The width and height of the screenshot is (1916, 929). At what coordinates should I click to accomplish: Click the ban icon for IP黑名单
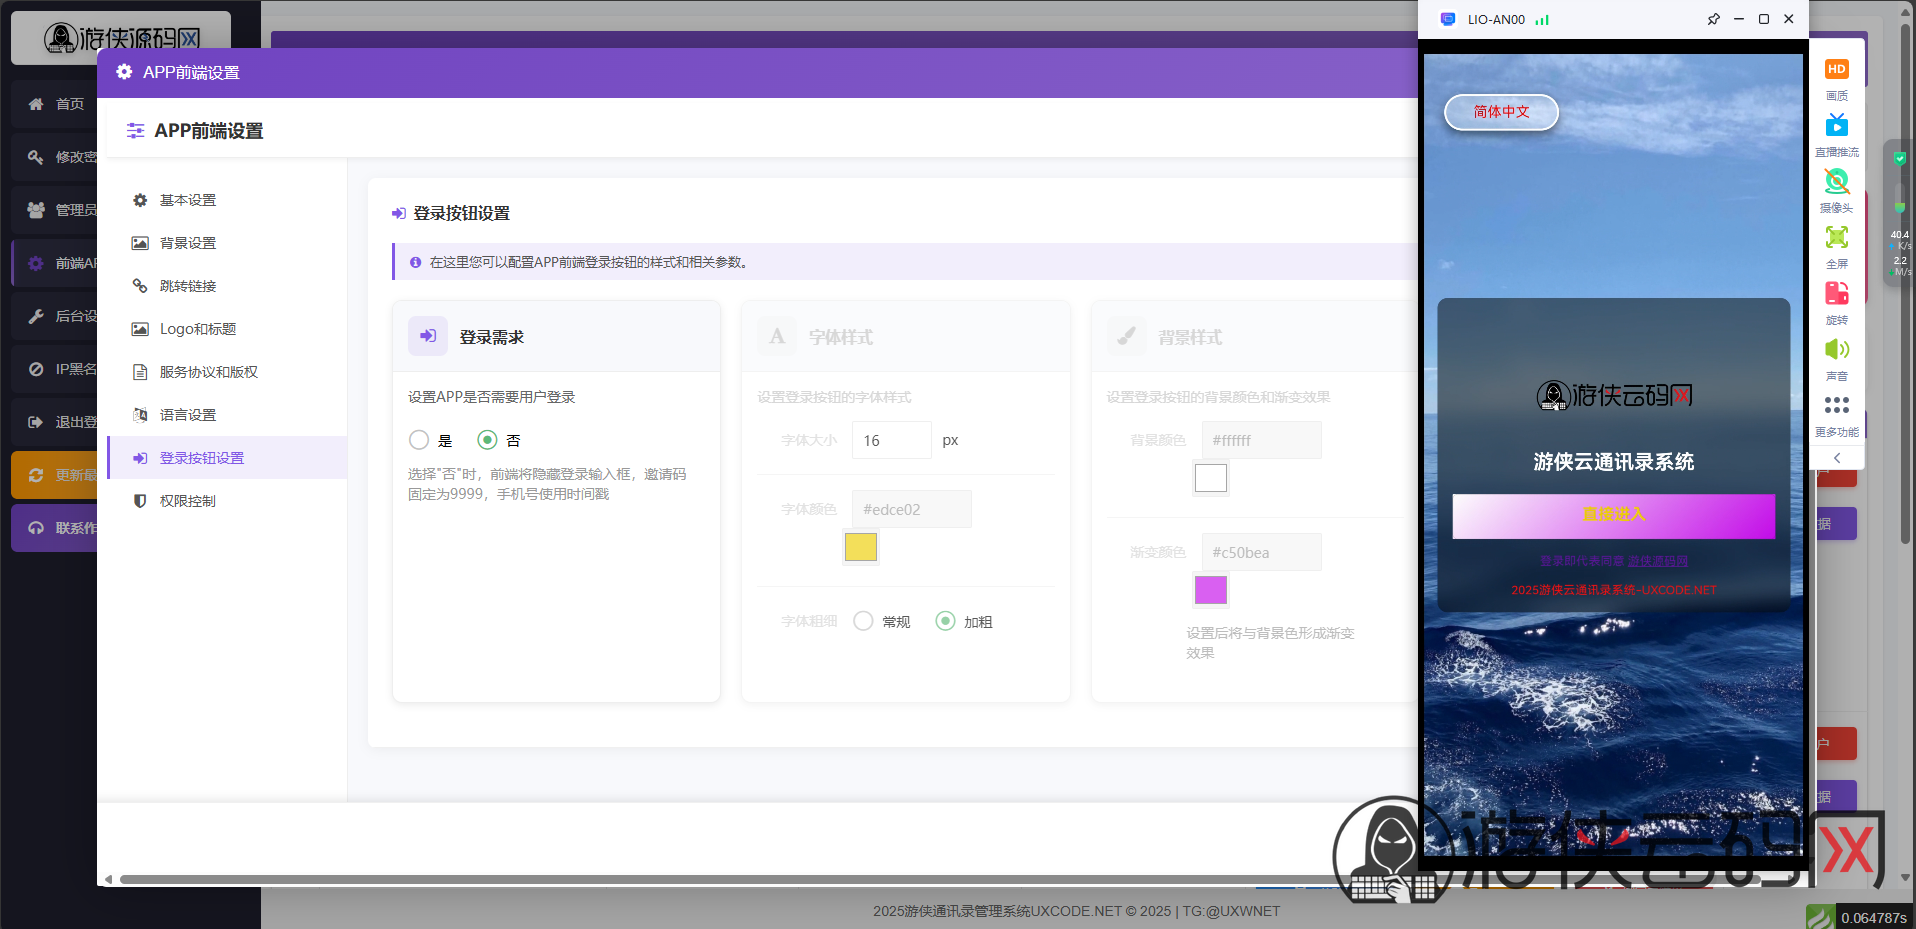[36, 369]
